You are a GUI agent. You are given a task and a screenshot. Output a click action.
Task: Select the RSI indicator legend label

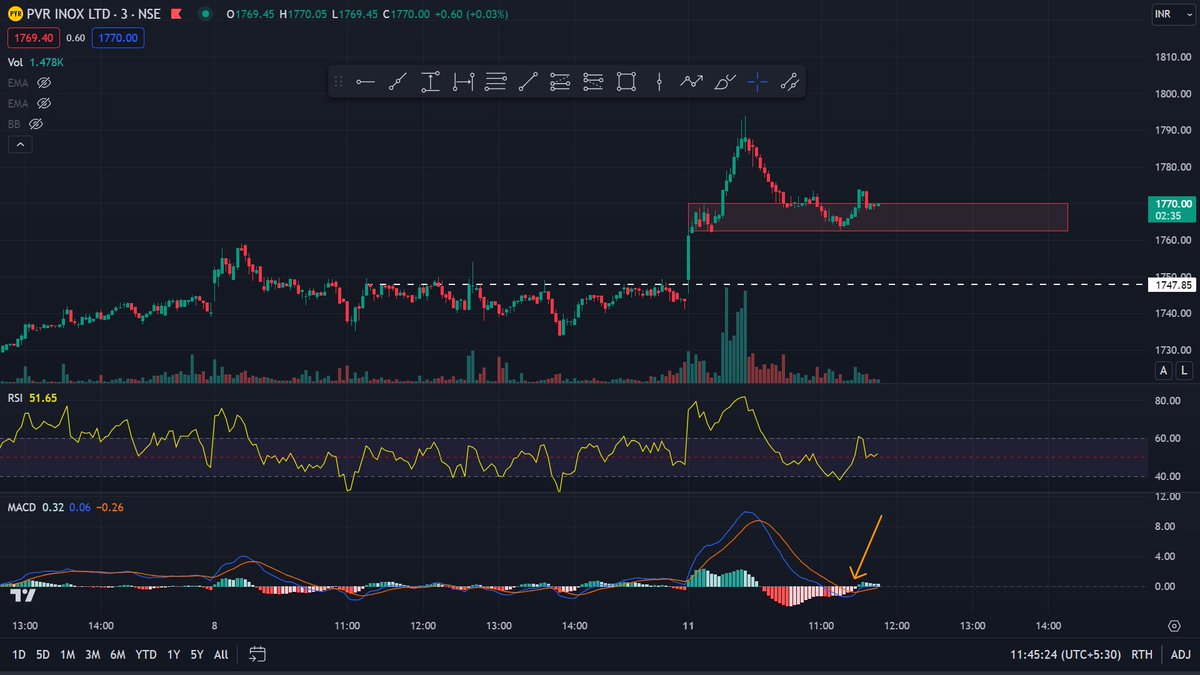(x=15, y=398)
